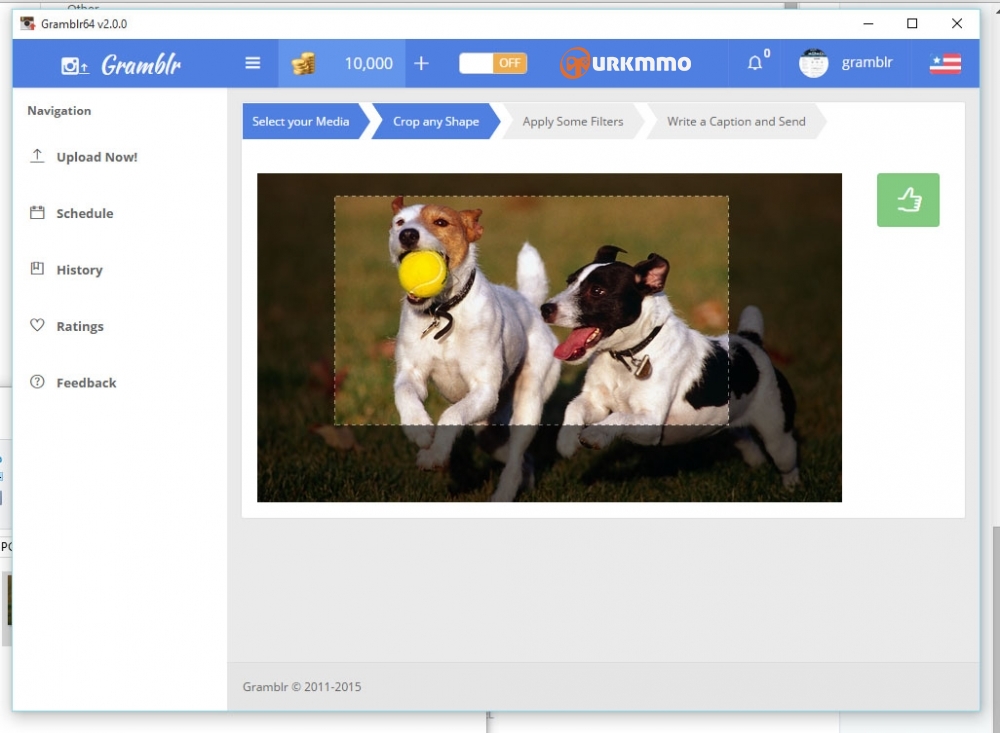Click the History bookmark icon
Screen dimensions: 1000x733
click(37, 268)
